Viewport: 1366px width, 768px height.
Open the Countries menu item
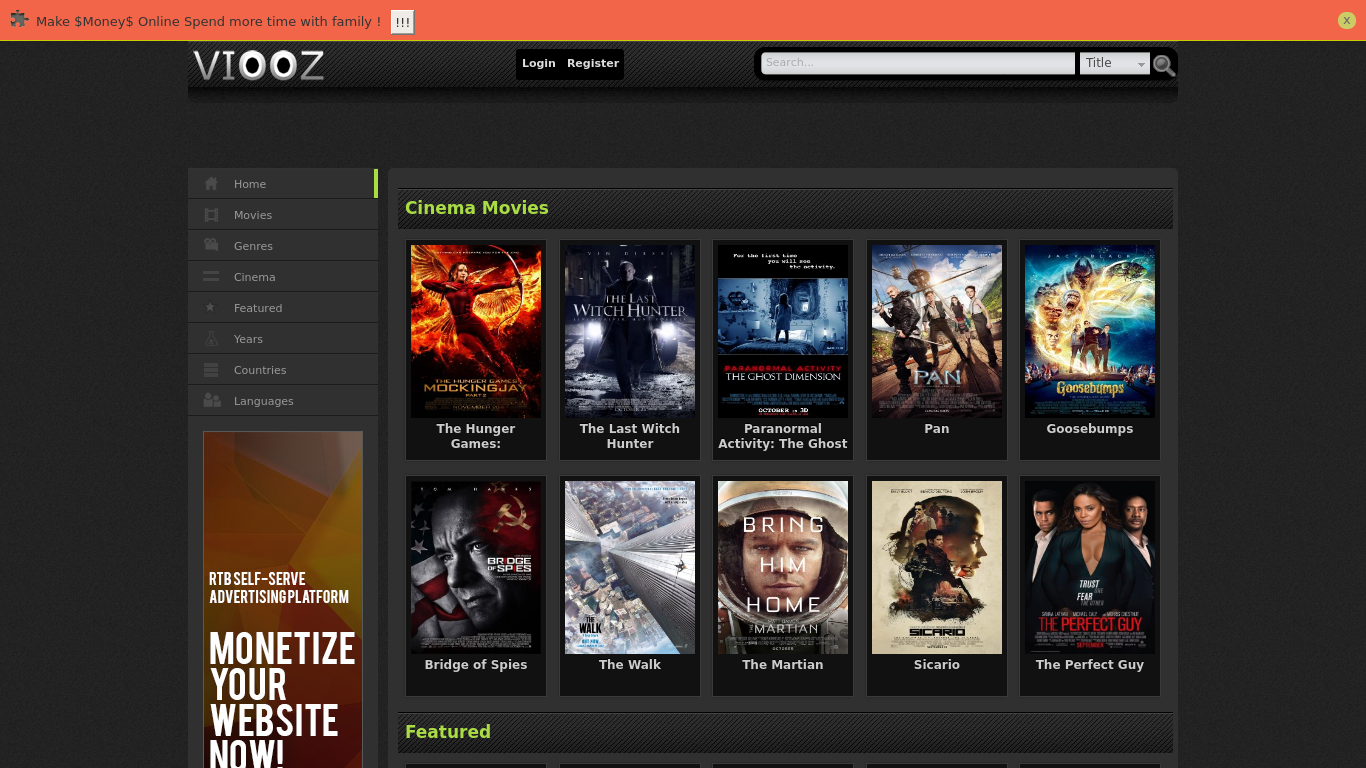pyautogui.click(x=283, y=370)
